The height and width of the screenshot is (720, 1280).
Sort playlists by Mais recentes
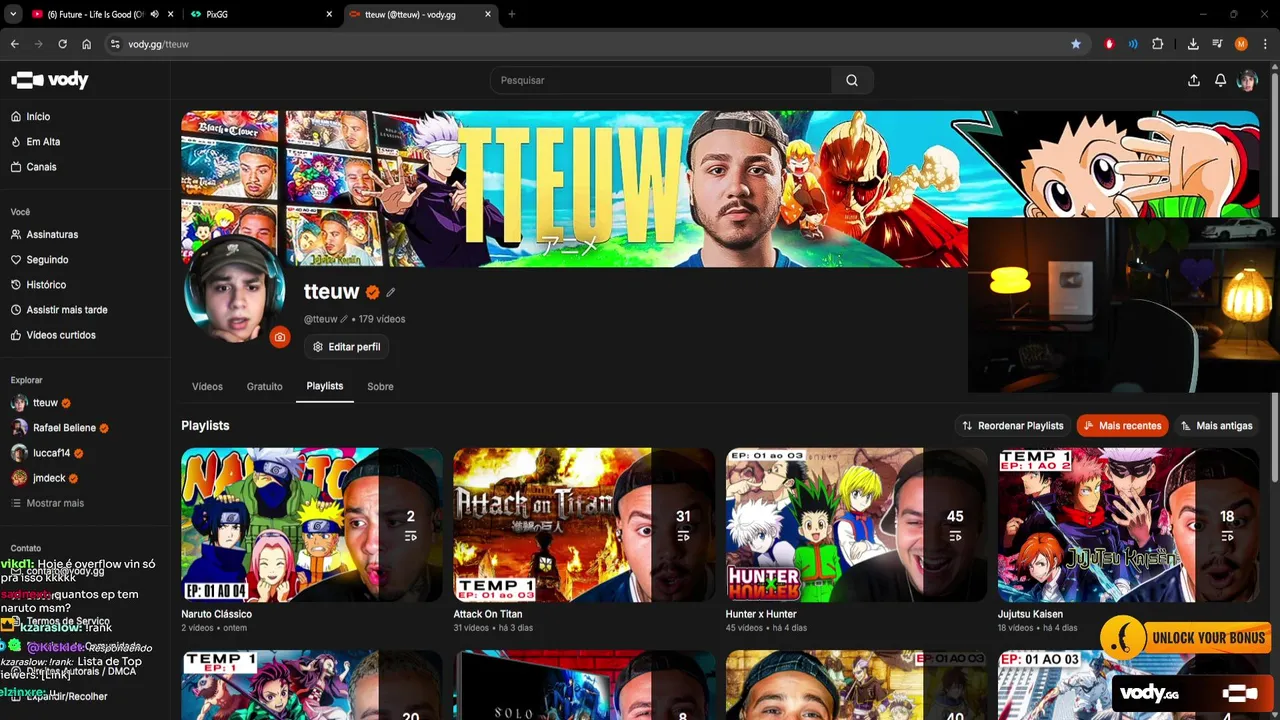coord(1122,426)
